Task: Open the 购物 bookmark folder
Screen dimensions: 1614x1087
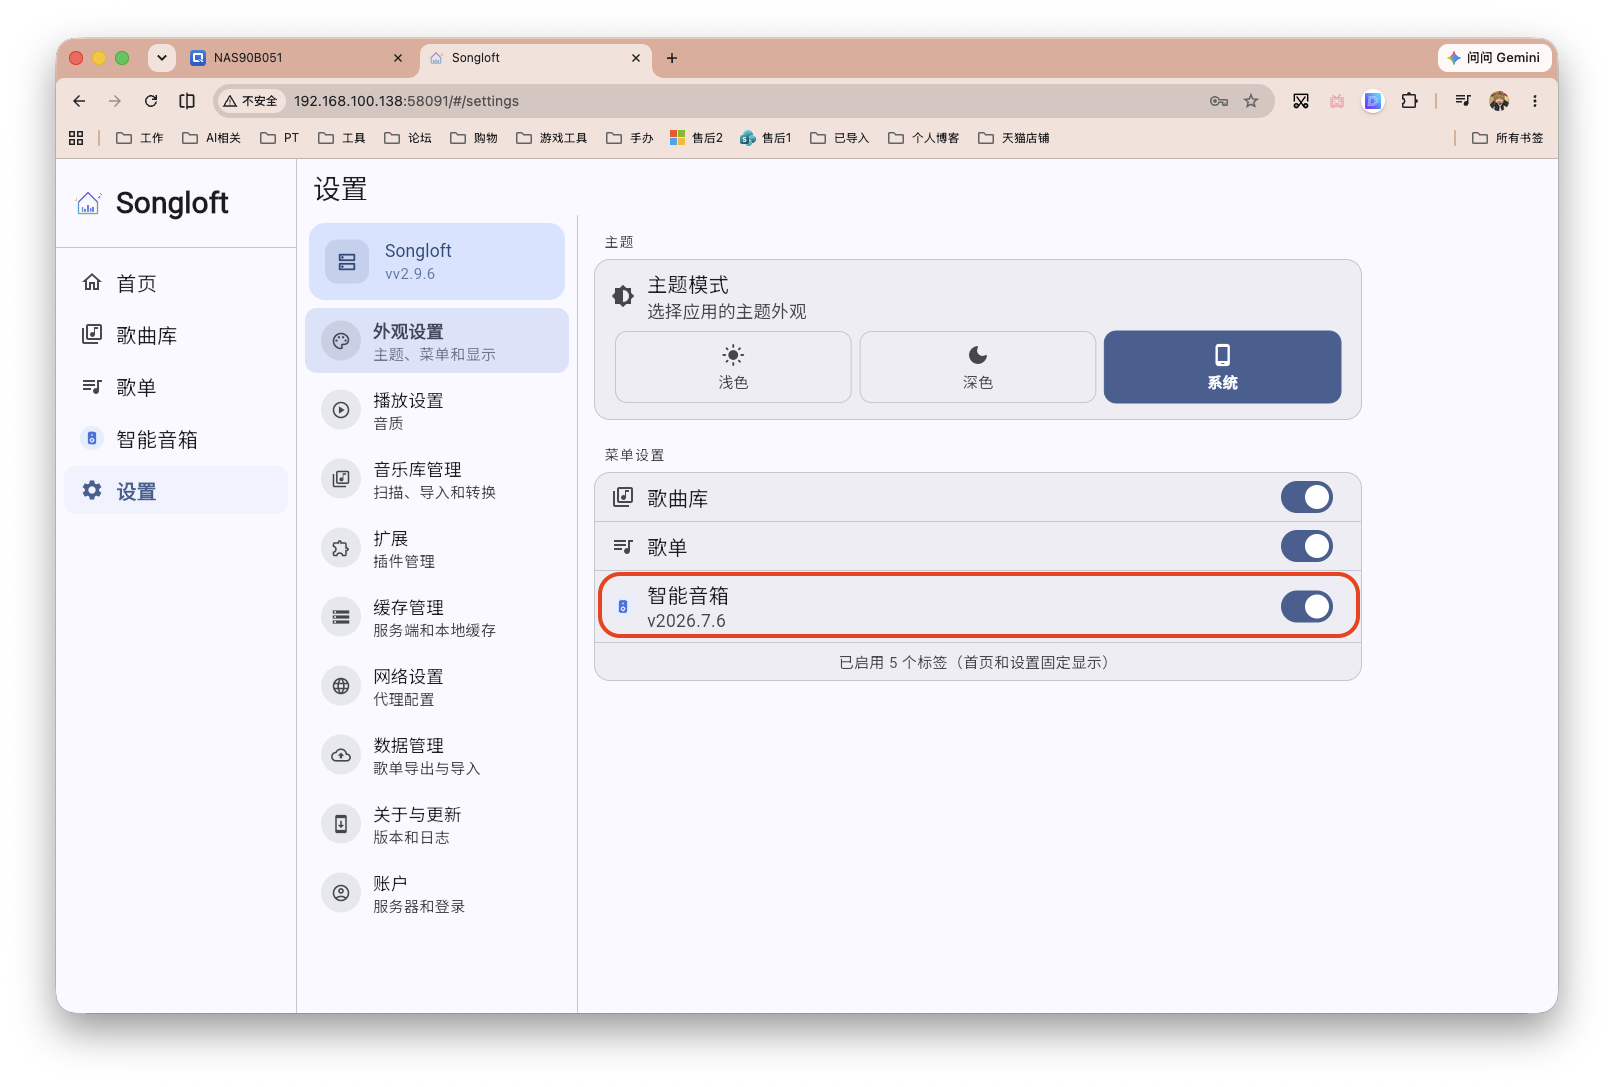Action: (474, 138)
